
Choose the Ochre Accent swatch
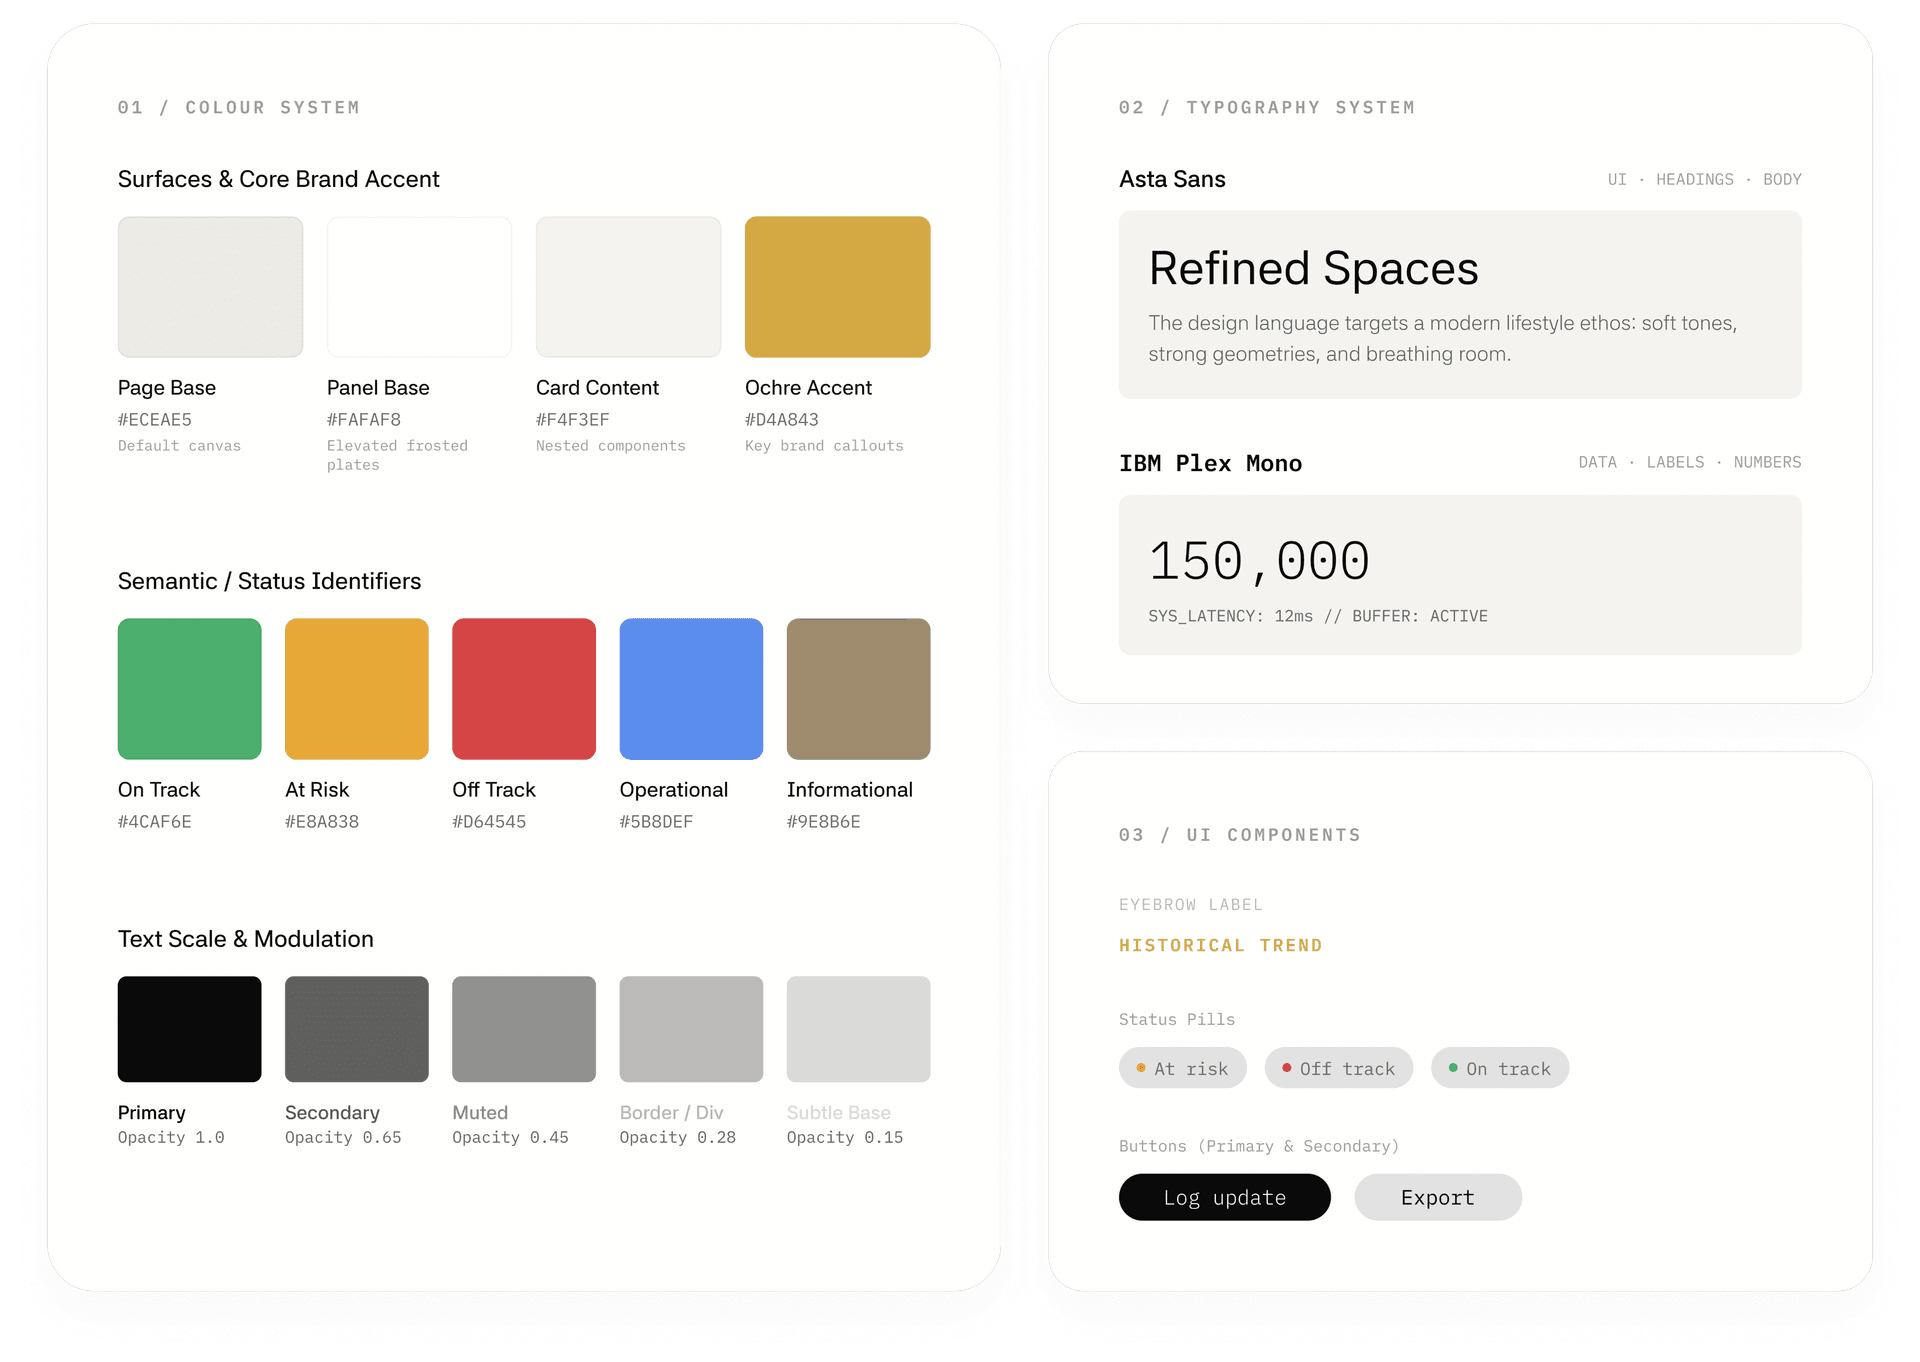click(x=838, y=287)
